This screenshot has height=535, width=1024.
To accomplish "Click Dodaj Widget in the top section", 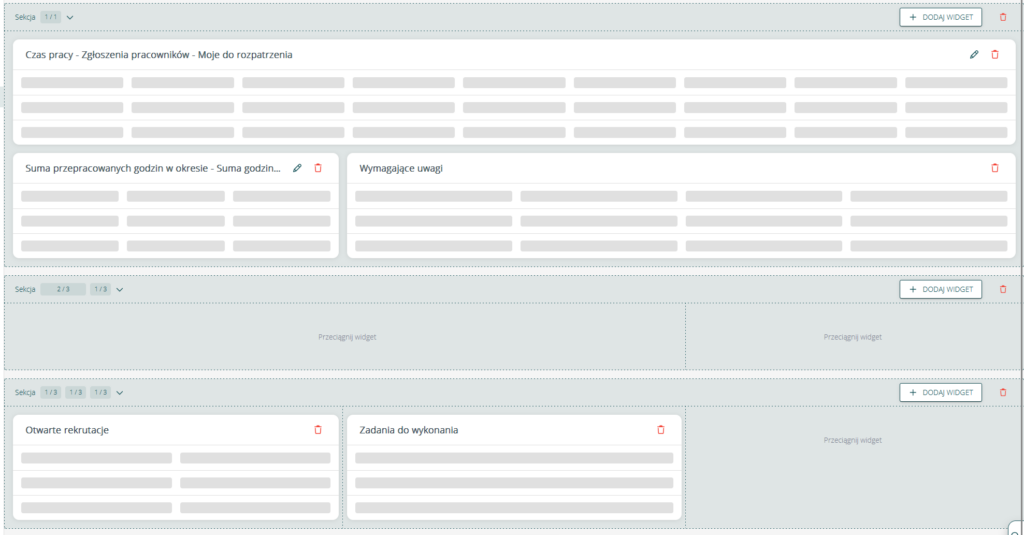I will click(x=940, y=17).
